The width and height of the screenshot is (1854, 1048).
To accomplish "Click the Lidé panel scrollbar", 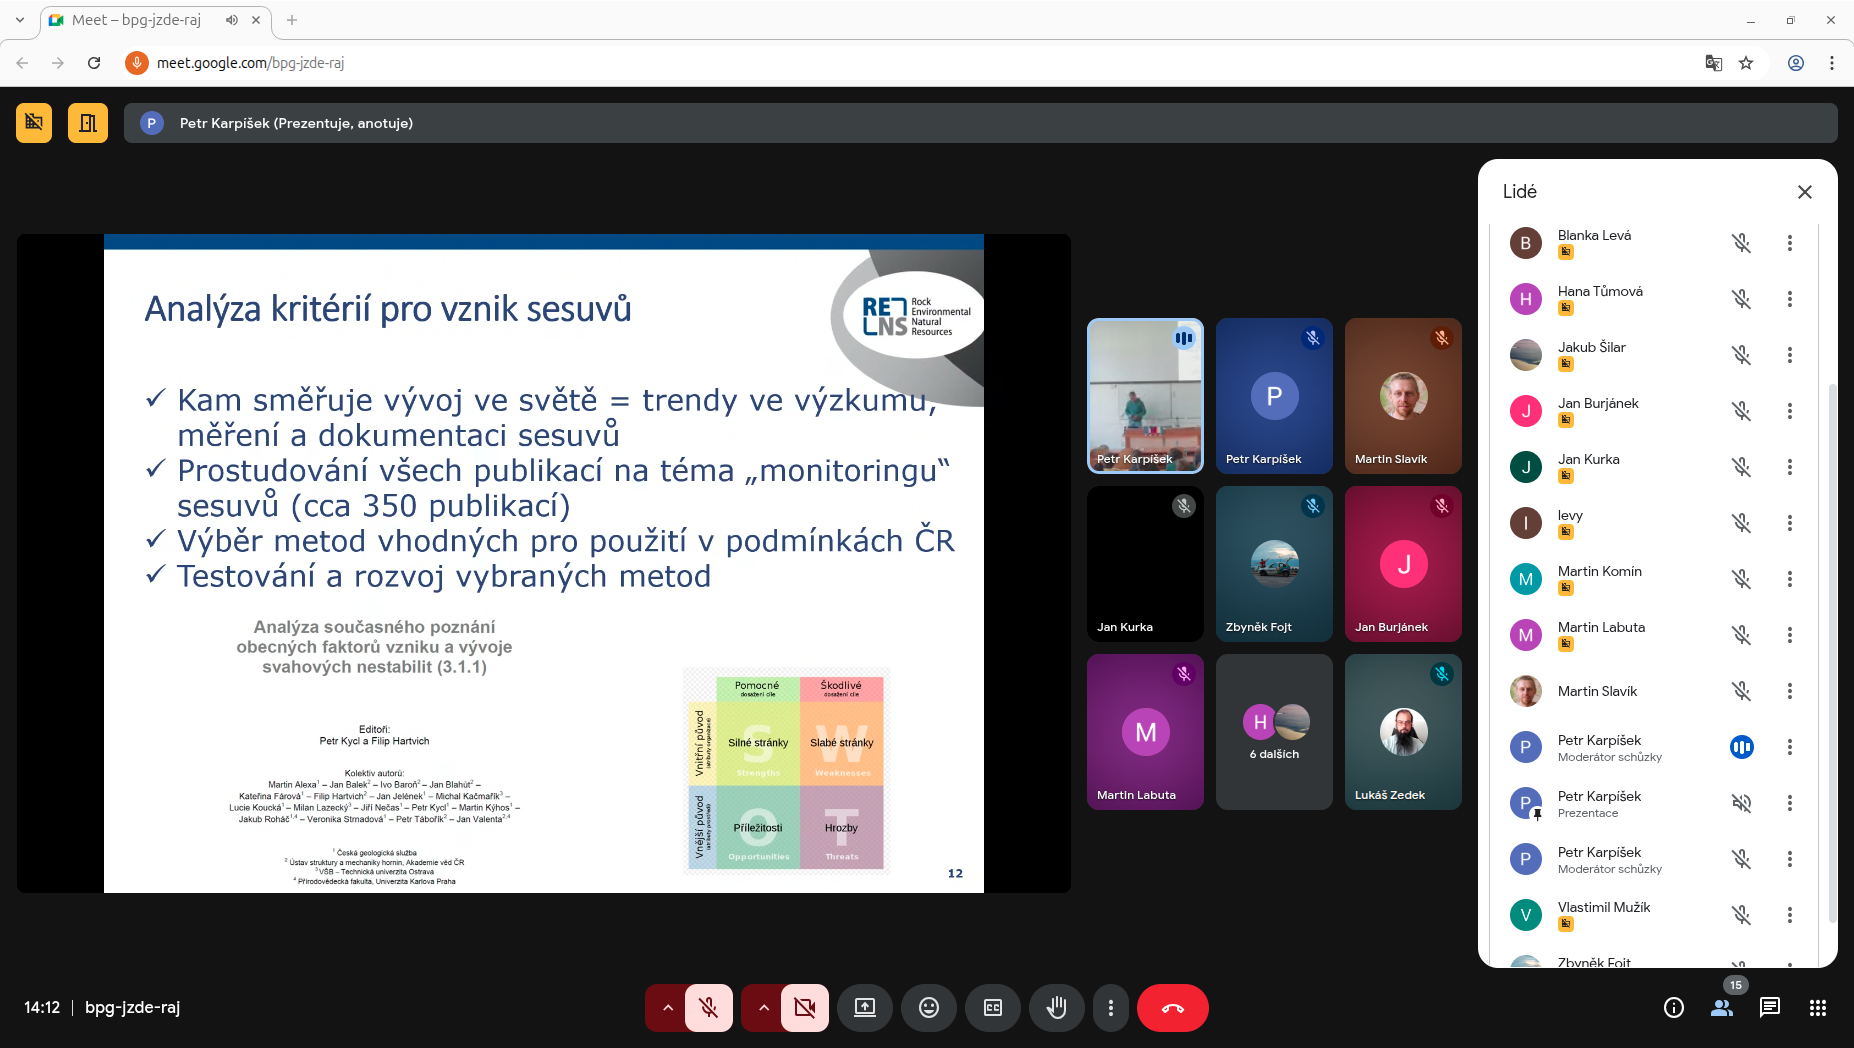I will pos(1832,650).
